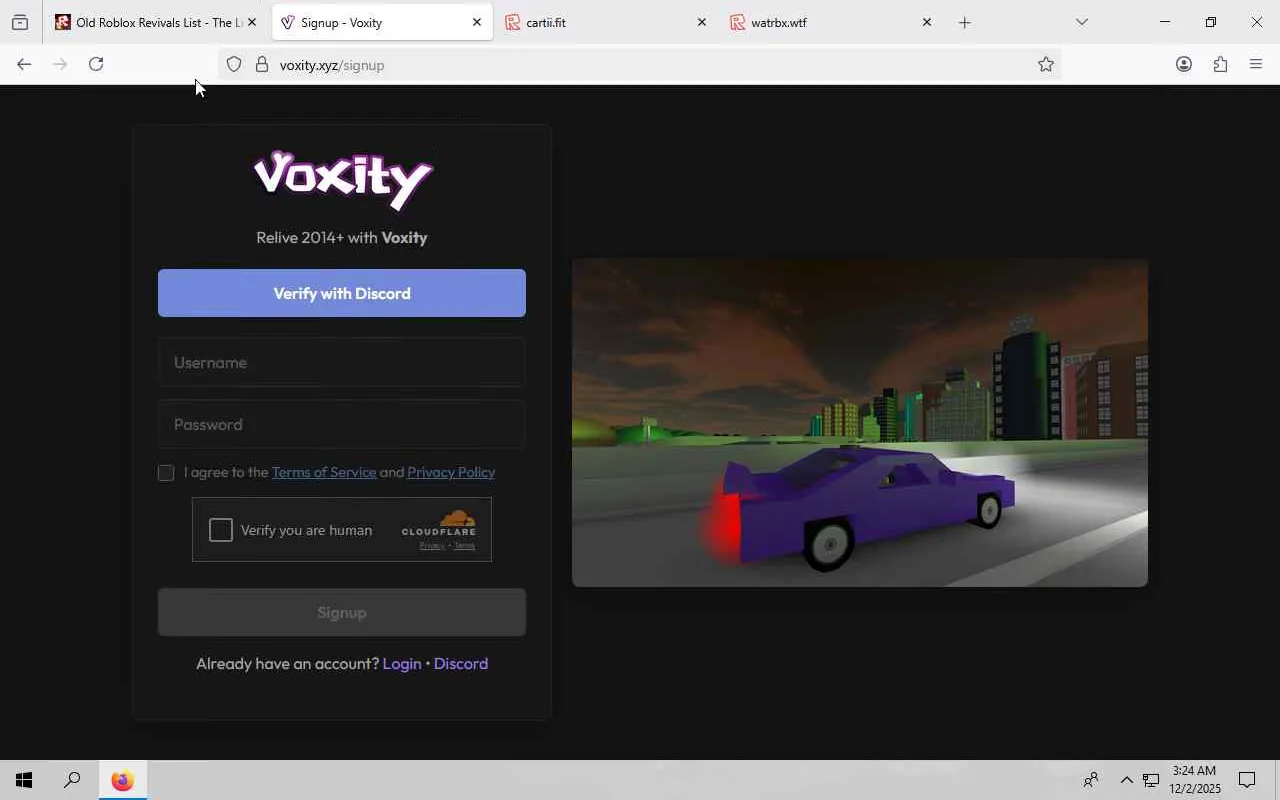Close the Signup - Voxity tab

[477, 22]
